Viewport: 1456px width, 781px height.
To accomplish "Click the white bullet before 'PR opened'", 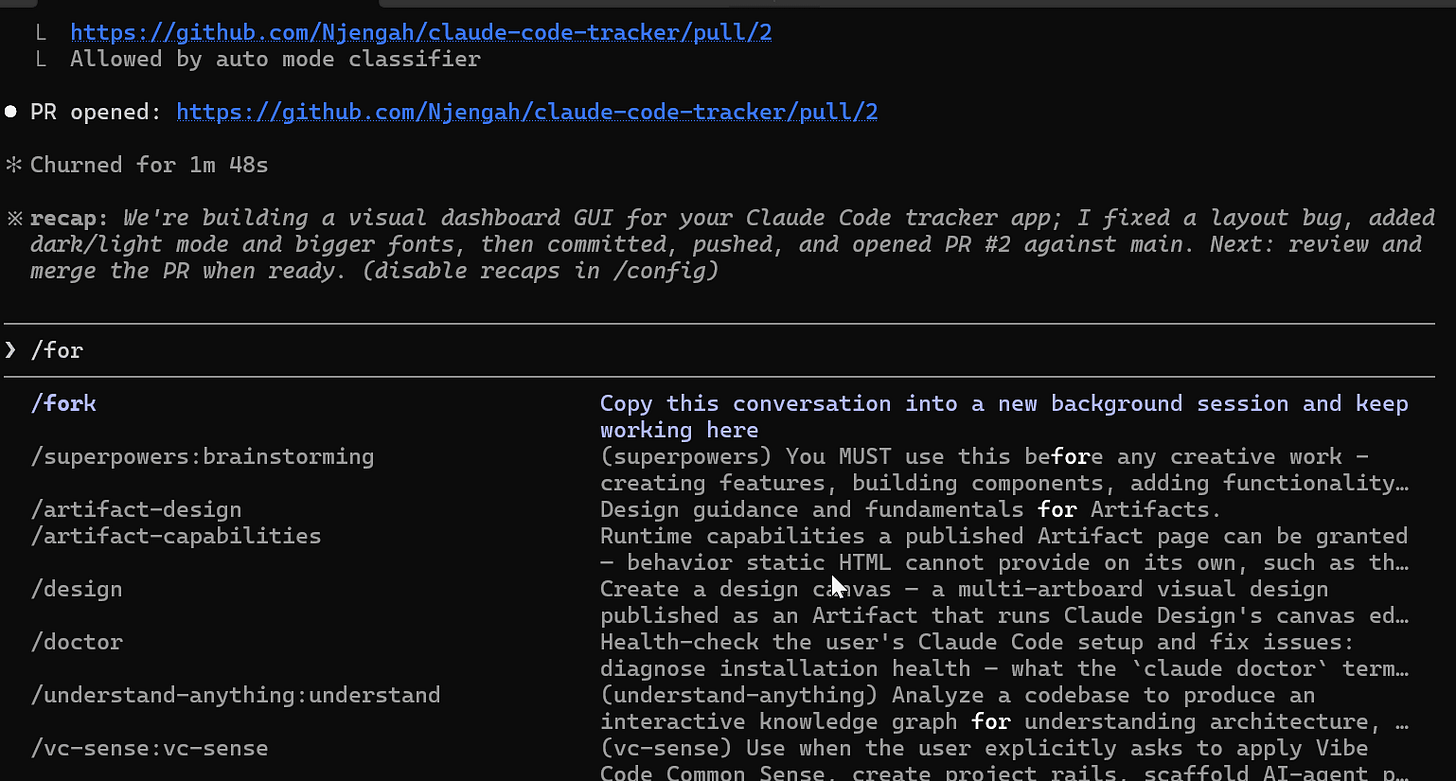I will pyautogui.click(x=11, y=112).
